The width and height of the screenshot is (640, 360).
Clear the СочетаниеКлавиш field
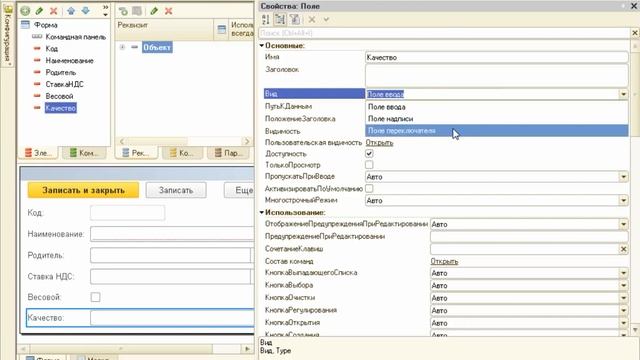click(623, 249)
